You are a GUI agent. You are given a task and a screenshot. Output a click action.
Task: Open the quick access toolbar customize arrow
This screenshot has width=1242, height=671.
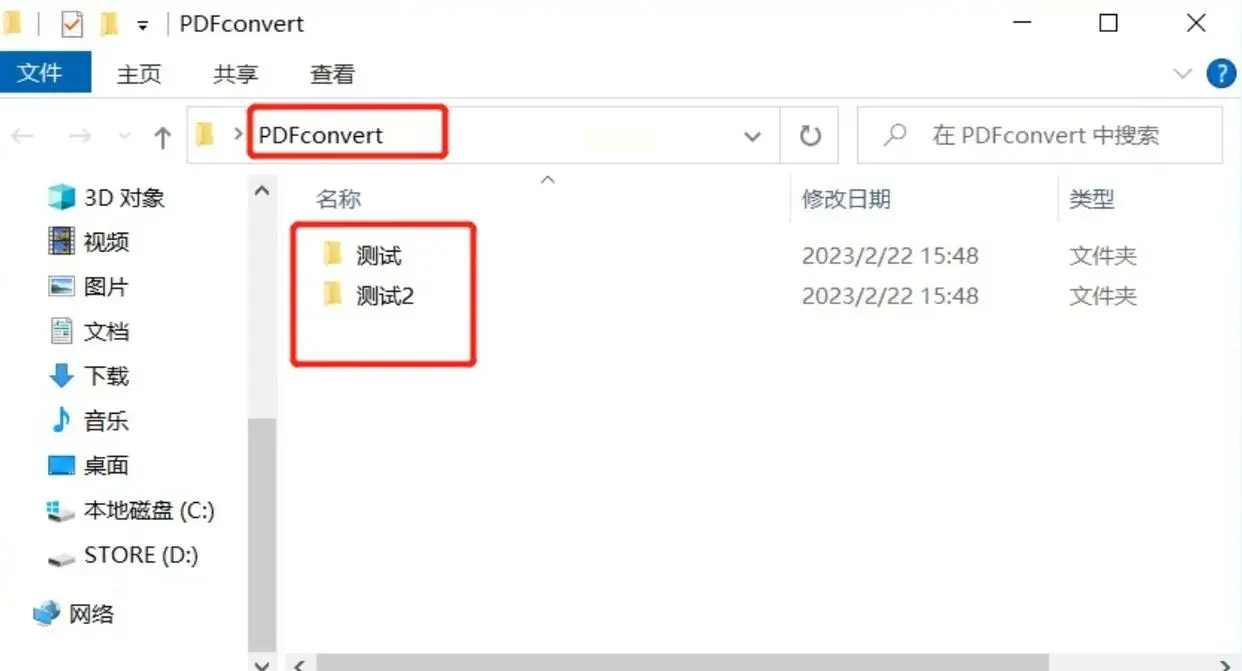tap(143, 25)
